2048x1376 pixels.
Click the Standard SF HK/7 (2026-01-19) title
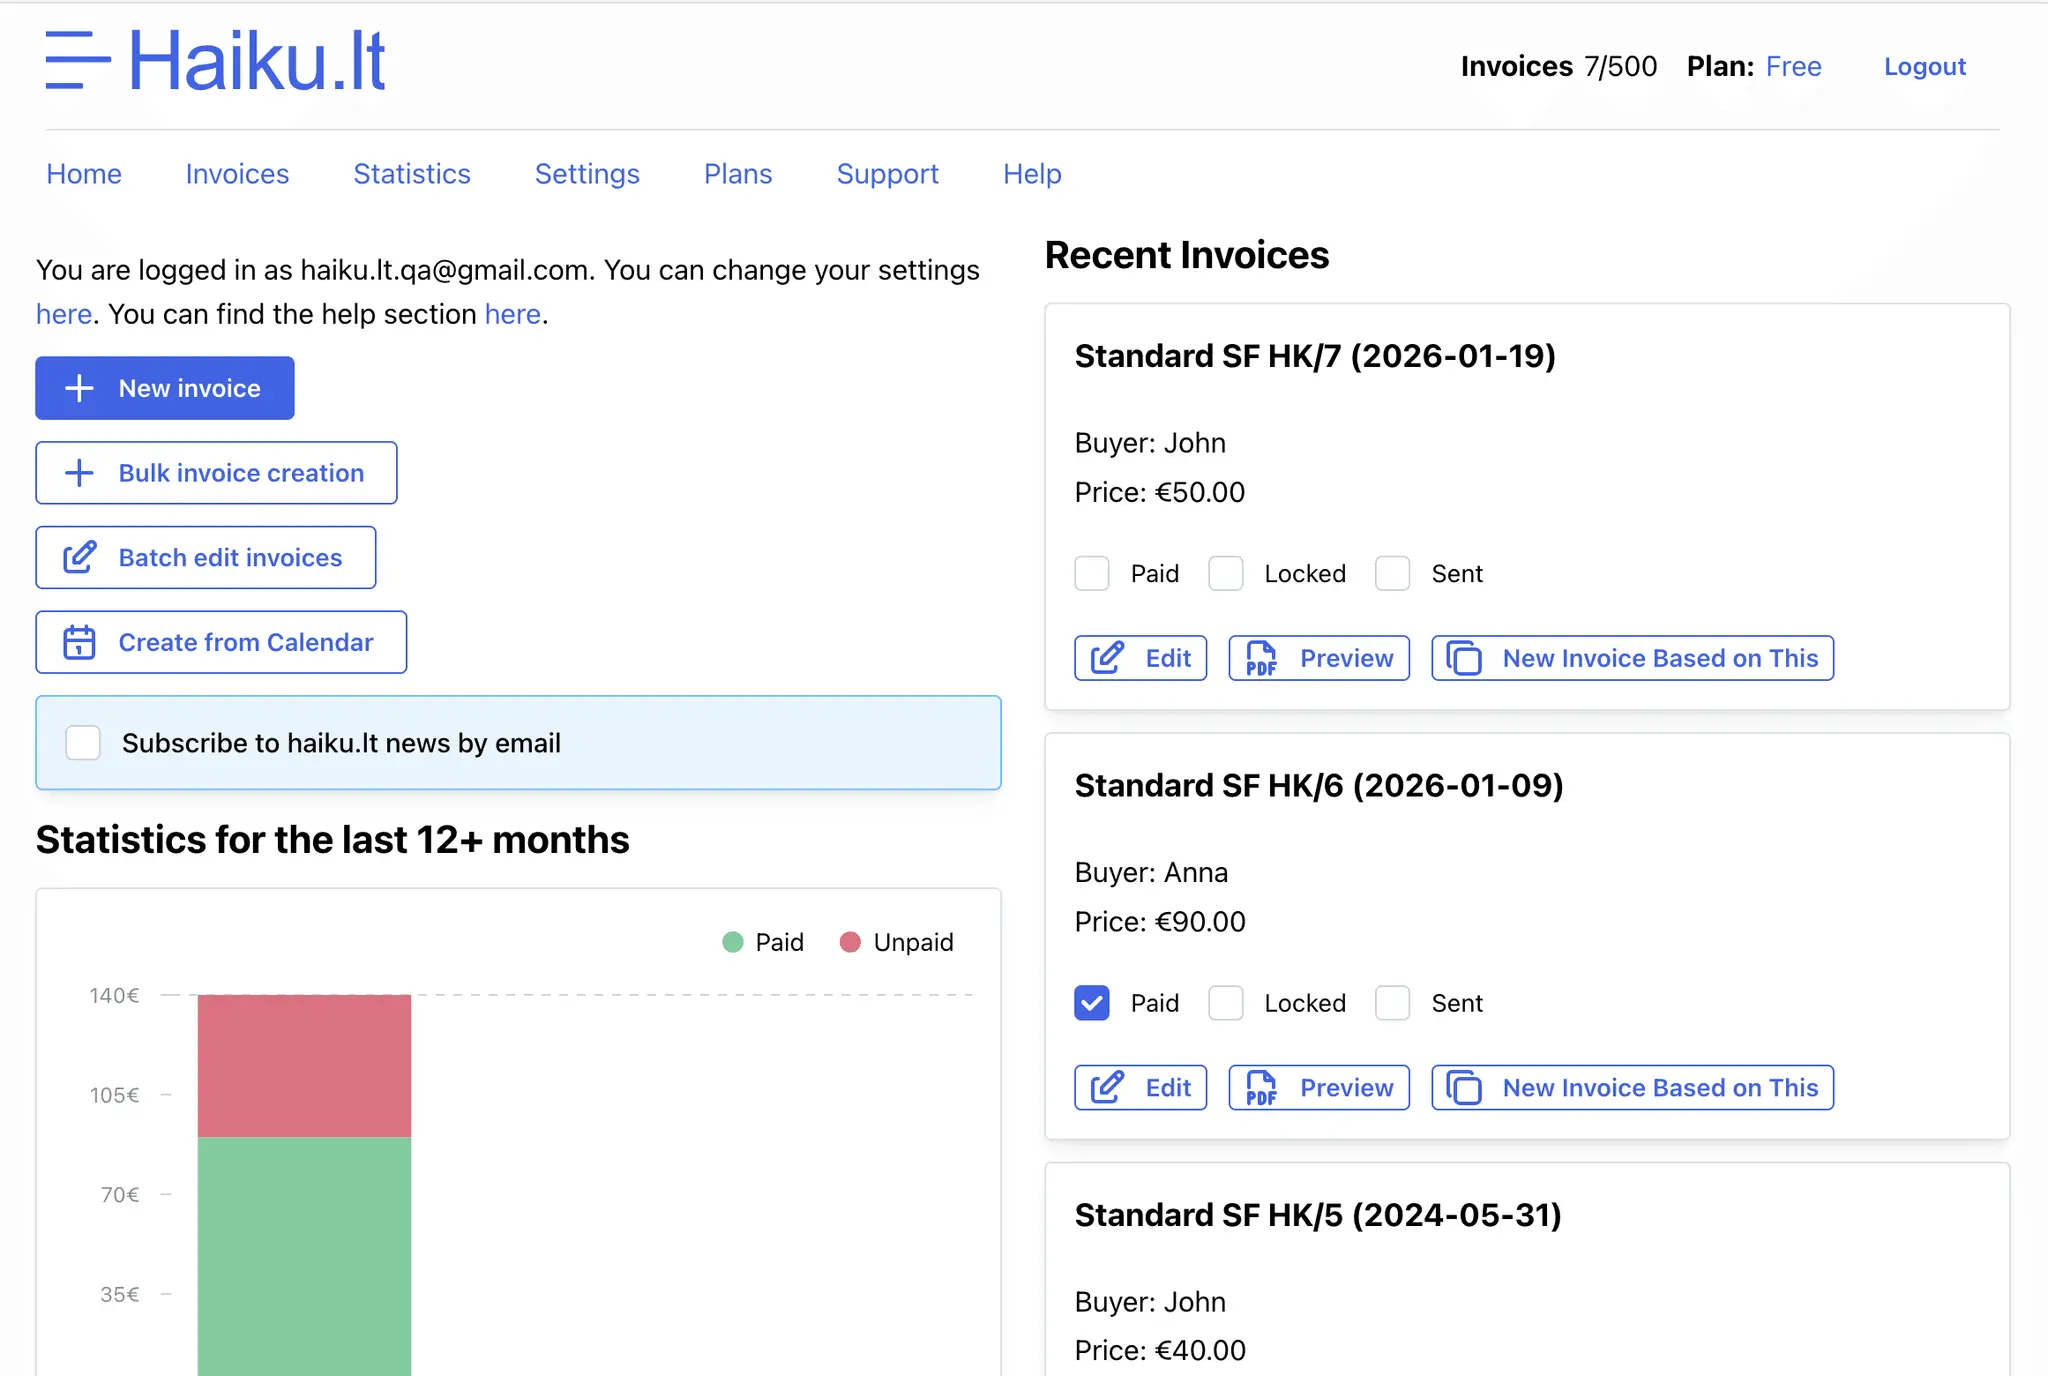coord(1315,356)
